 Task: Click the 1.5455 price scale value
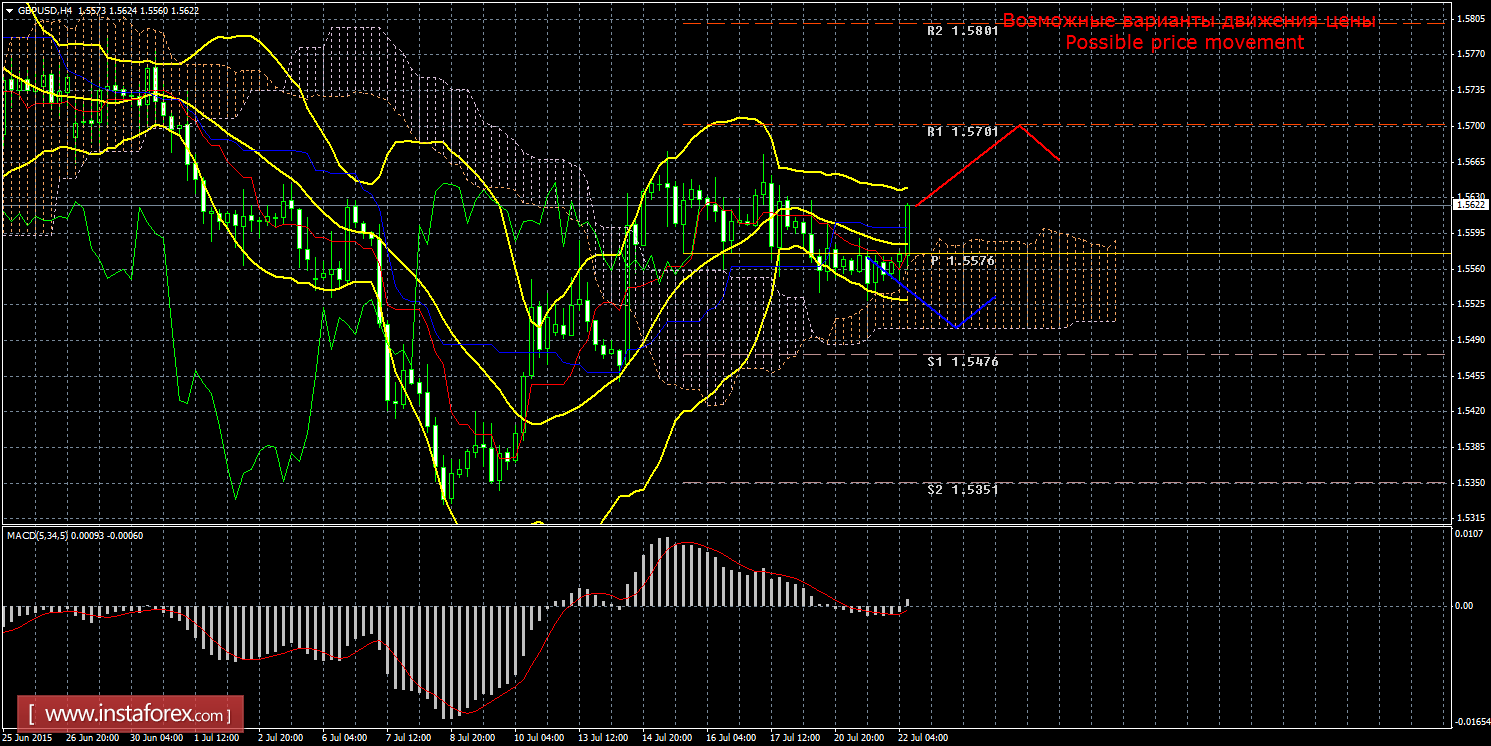[x=1470, y=376]
